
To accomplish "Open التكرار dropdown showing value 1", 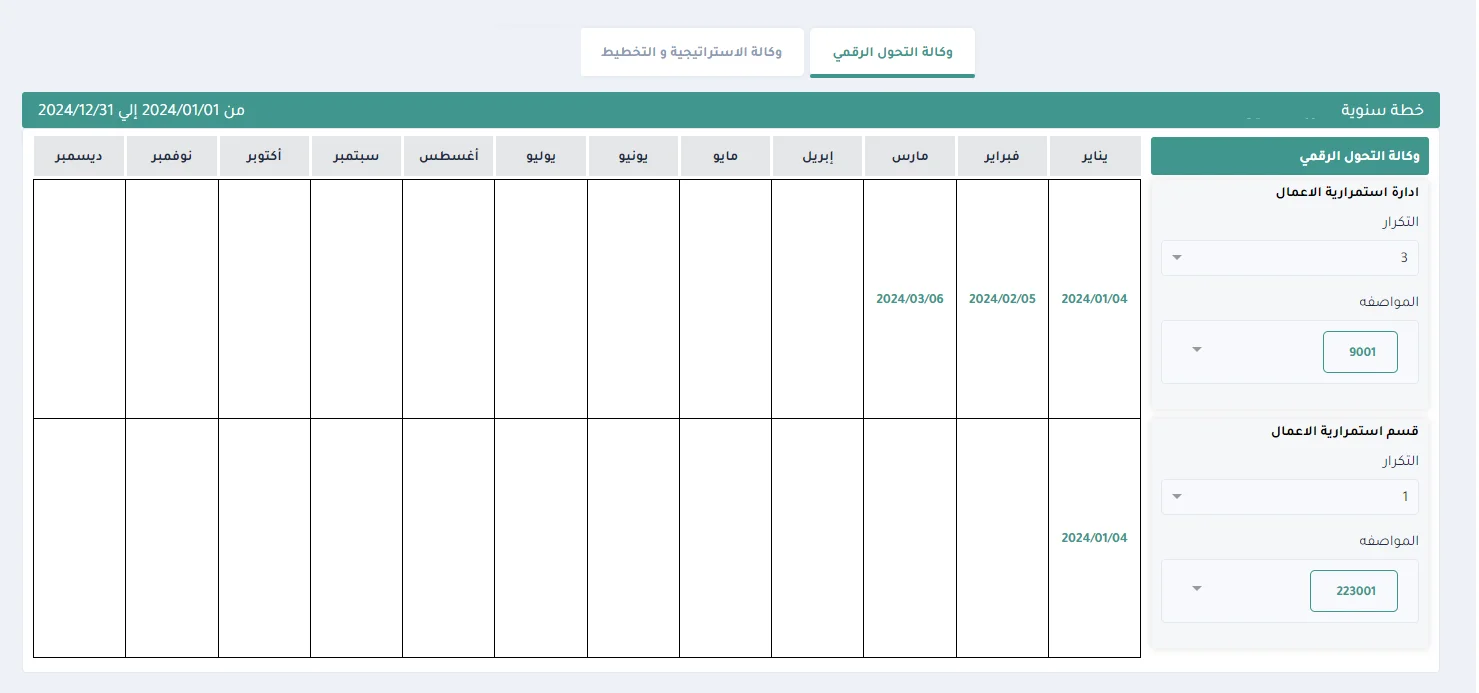I will [1289, 497].
